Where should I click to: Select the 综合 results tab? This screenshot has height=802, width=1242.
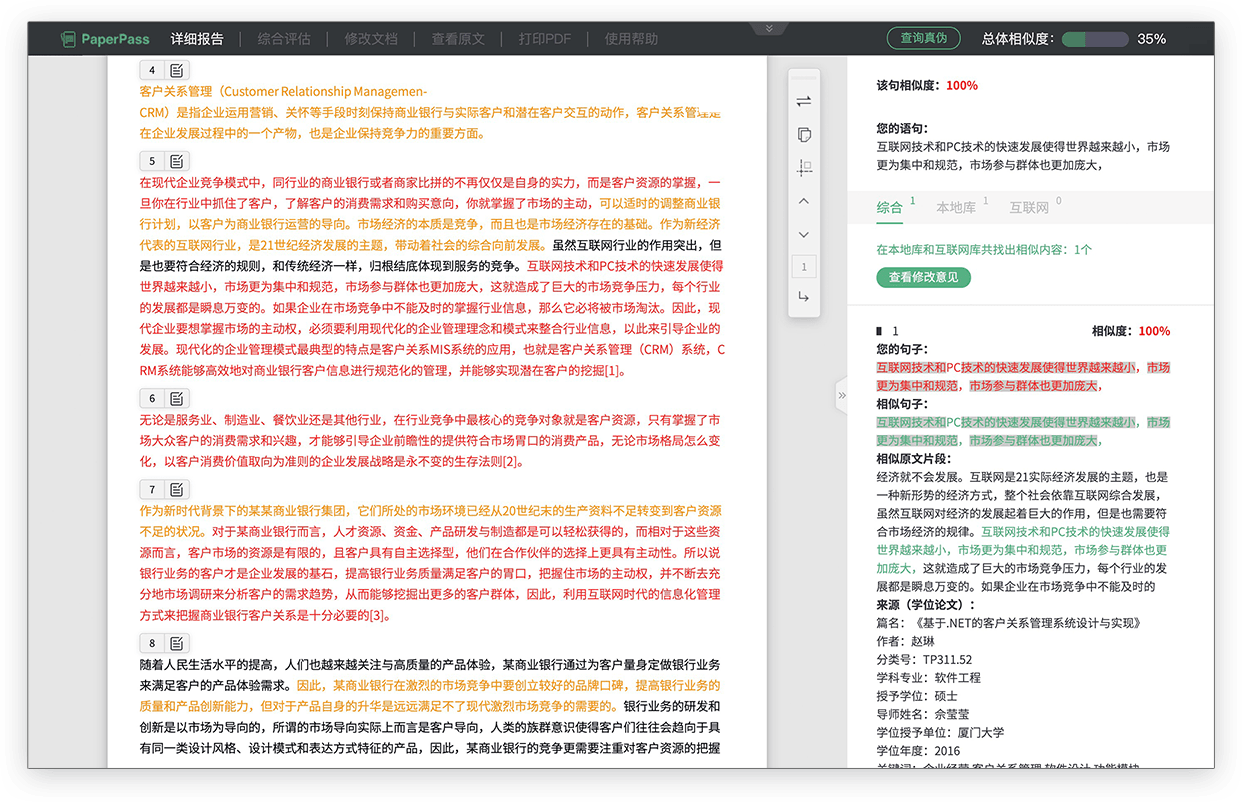click(890, 207)
